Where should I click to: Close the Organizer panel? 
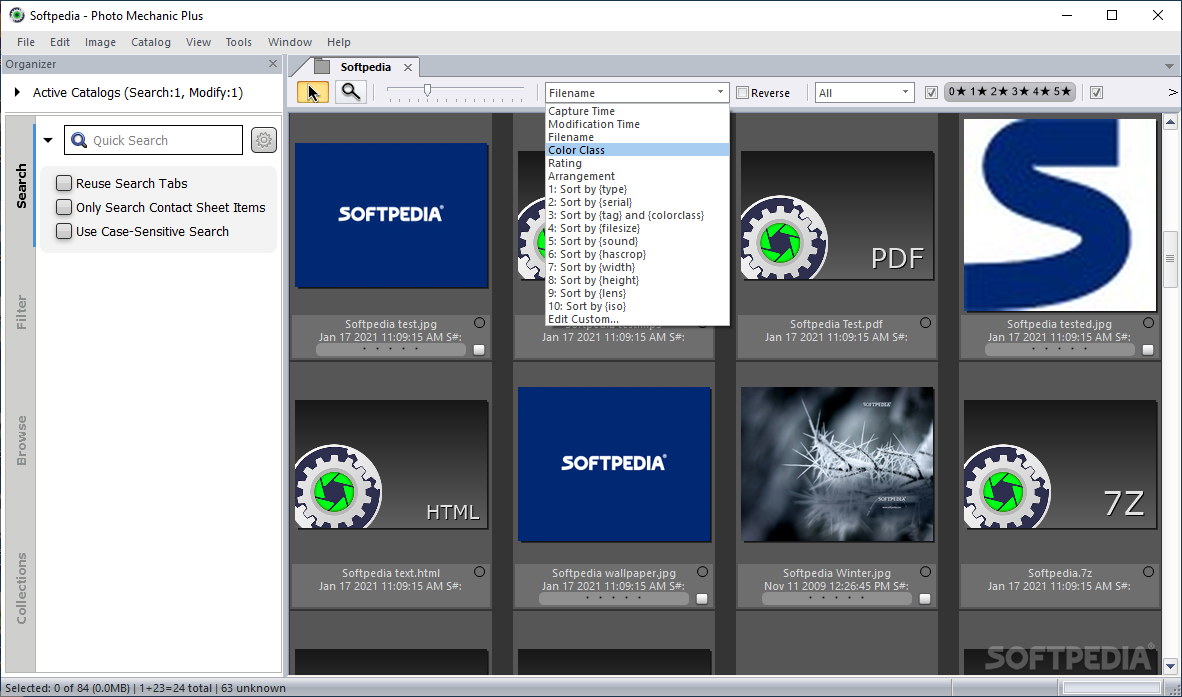(x=273, y=64)
